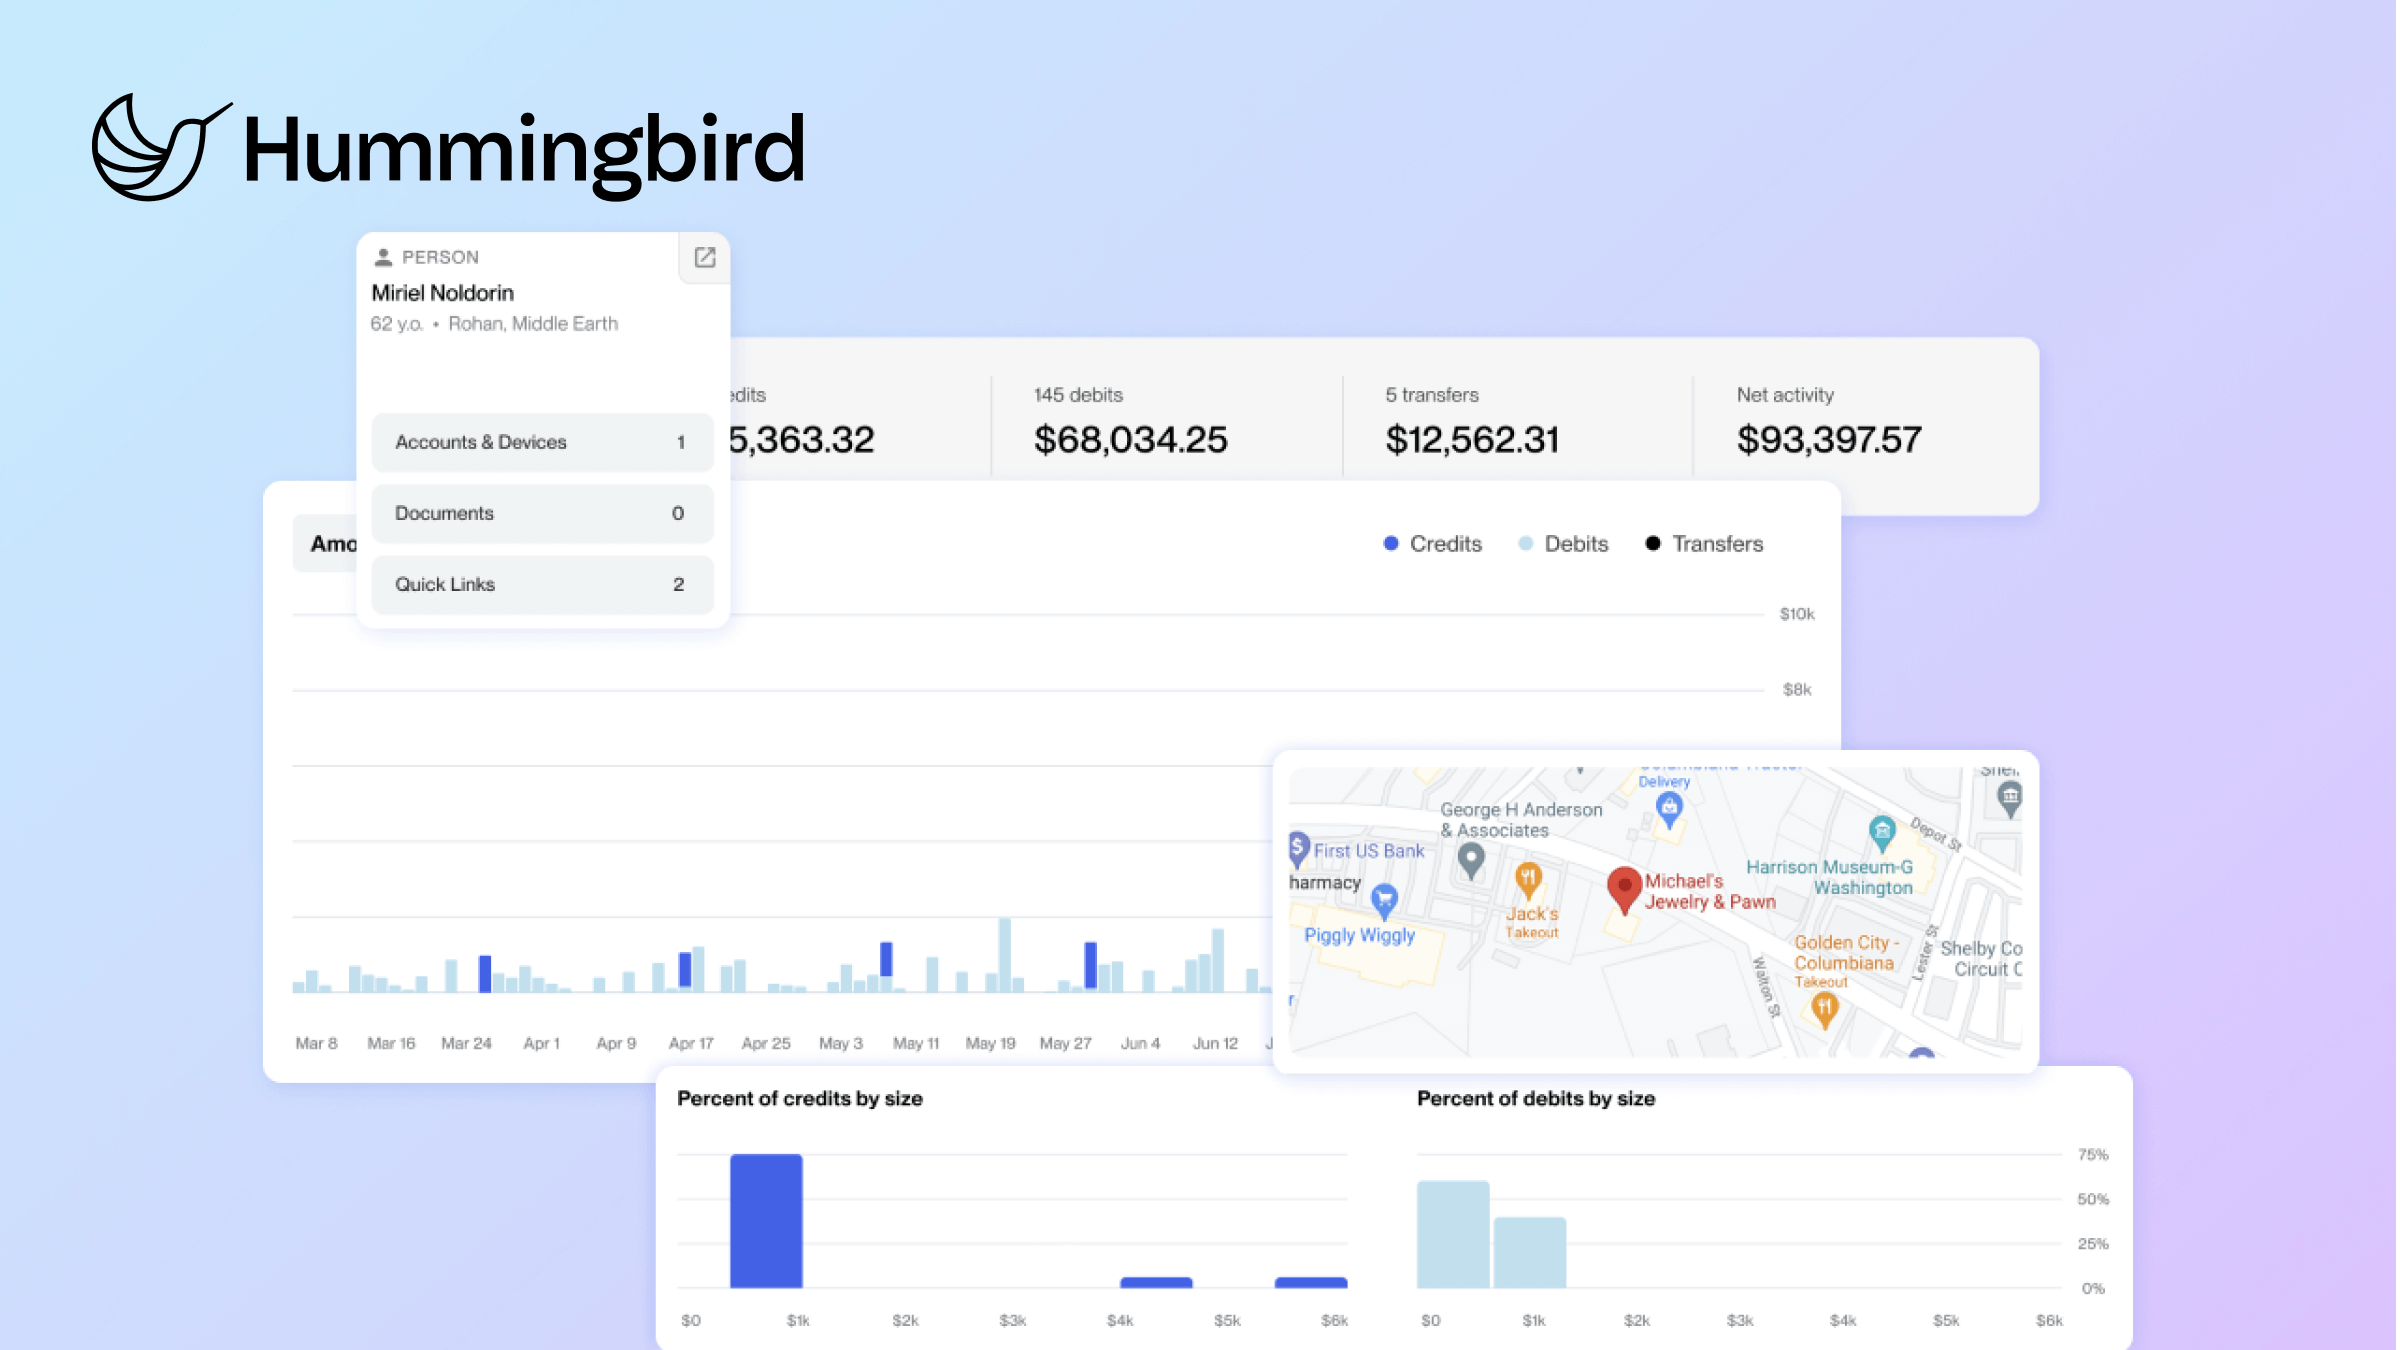Select the partially hidden Amount tab
Viewport: 2400px width, 1350px height.
coord(325,544)
